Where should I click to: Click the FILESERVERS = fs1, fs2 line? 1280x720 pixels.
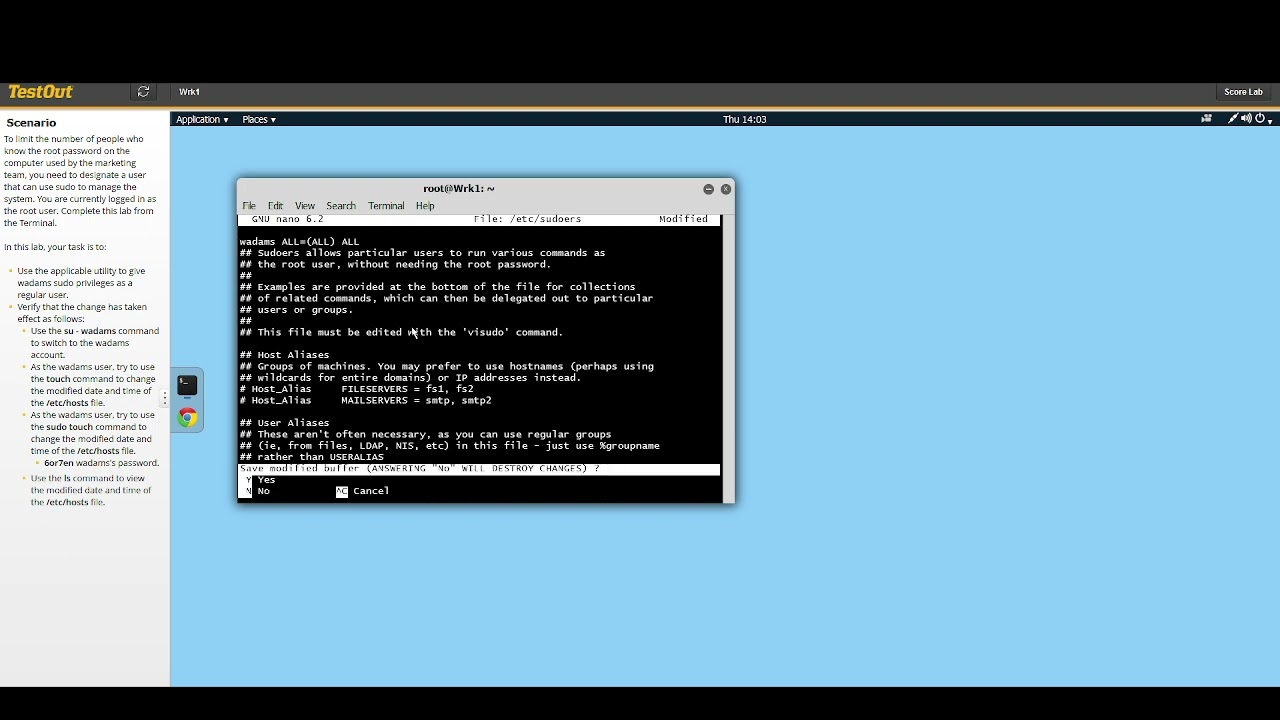point(357,389)
